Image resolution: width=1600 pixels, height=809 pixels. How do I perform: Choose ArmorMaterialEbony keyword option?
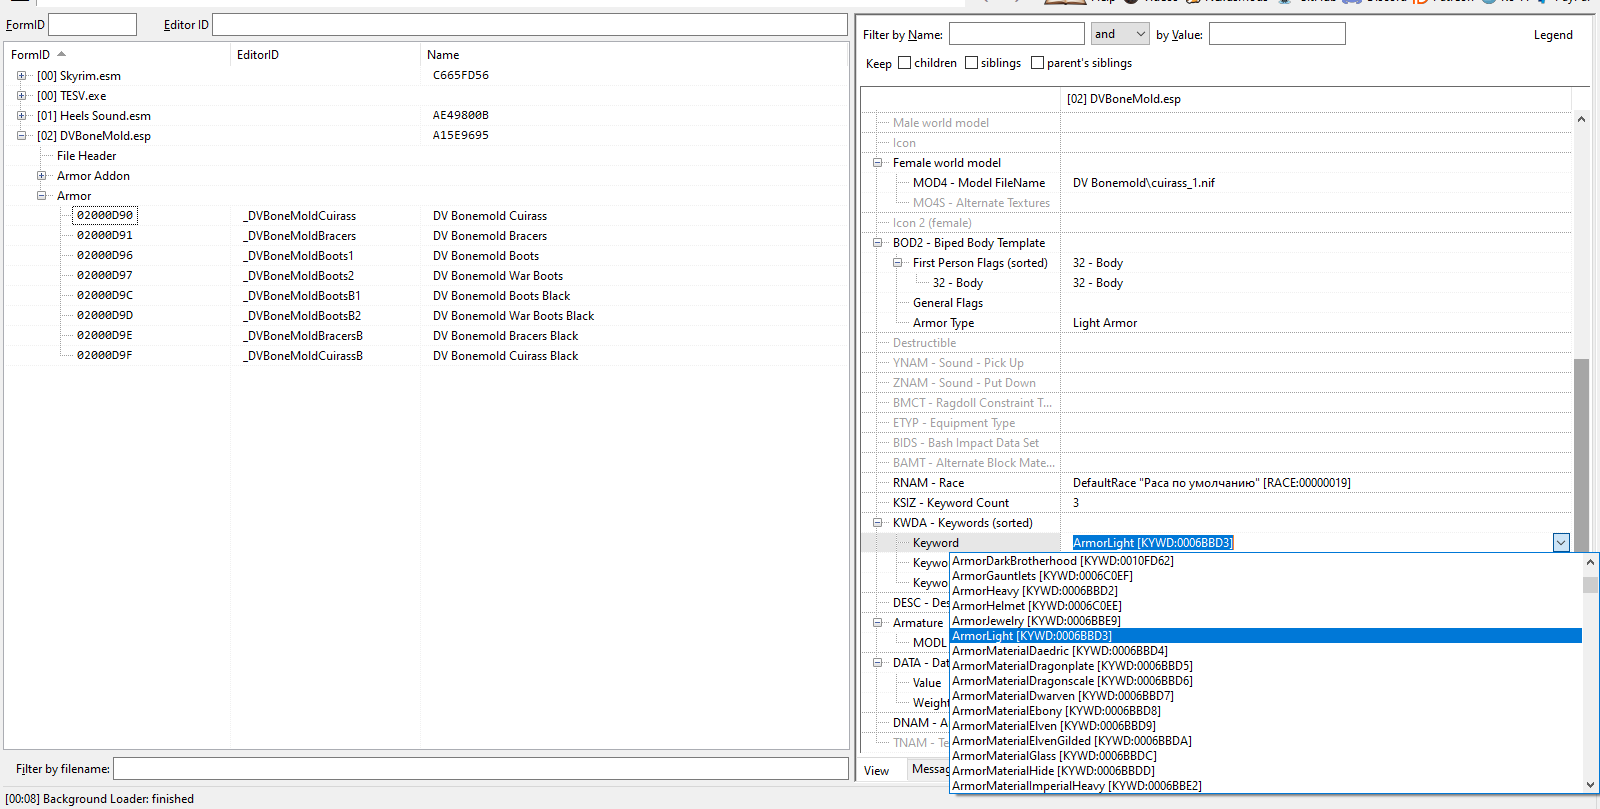pyautogui.click(x=1057, y=711)
